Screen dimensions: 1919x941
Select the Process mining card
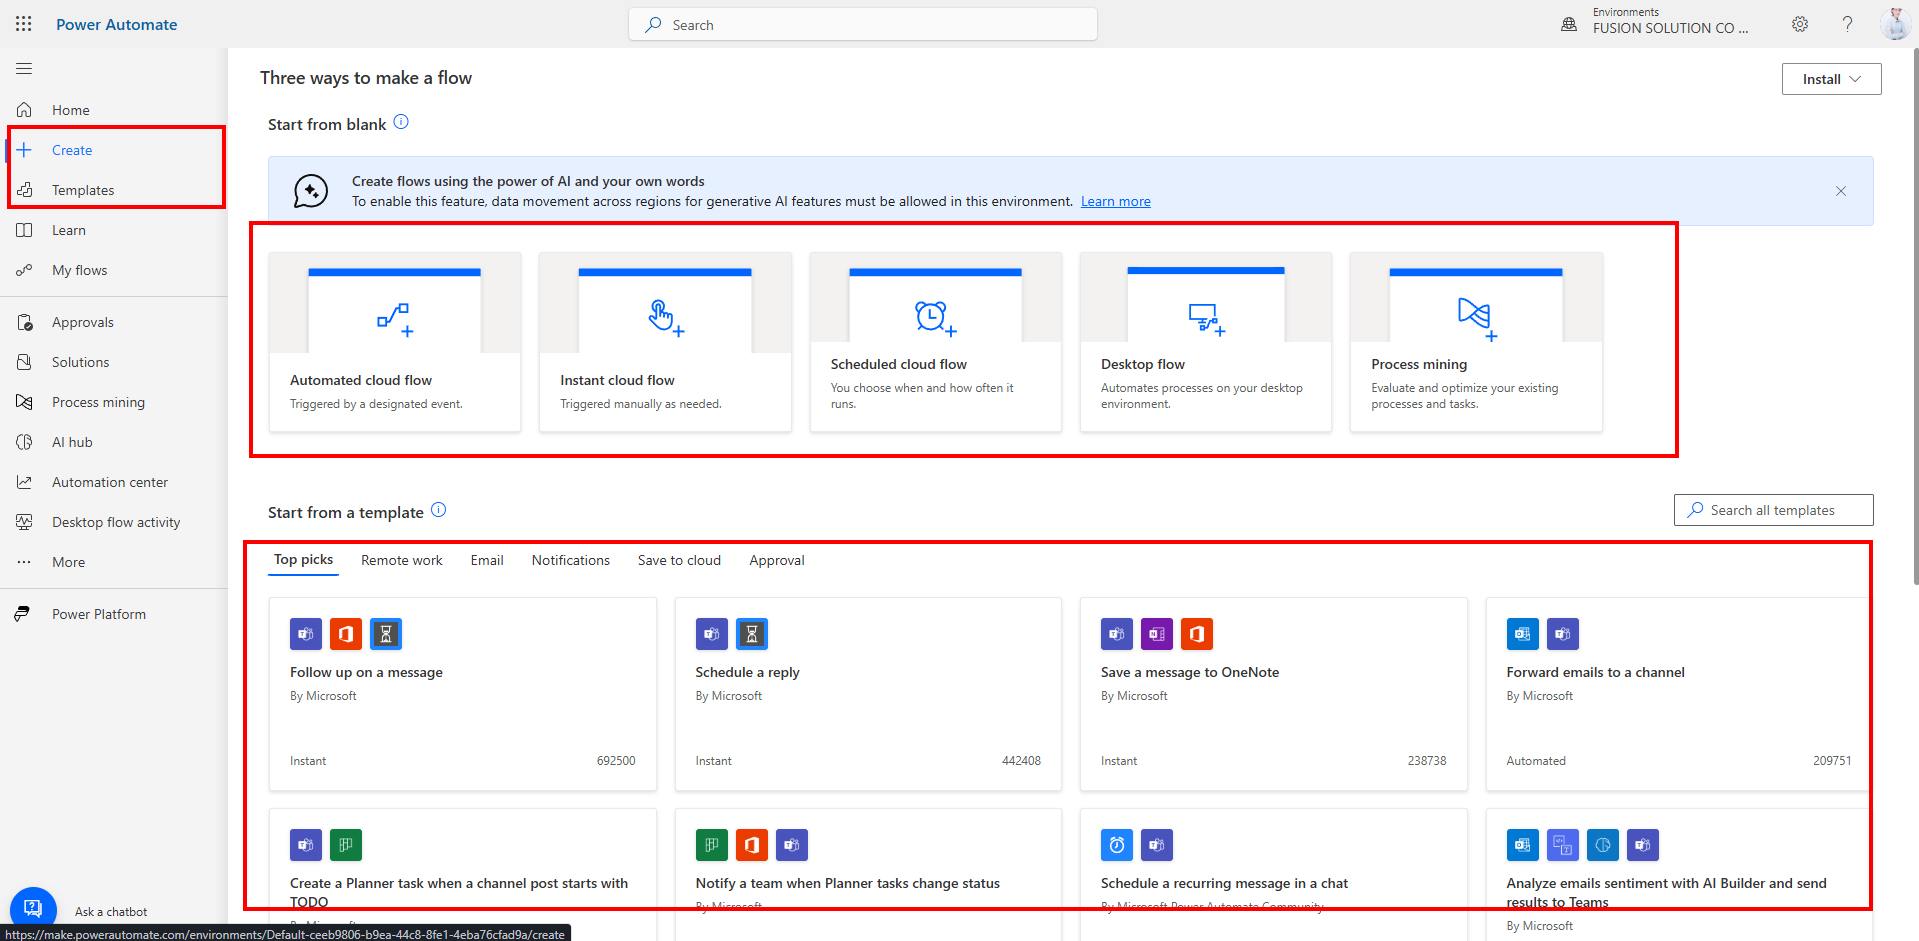(1476, 342)
